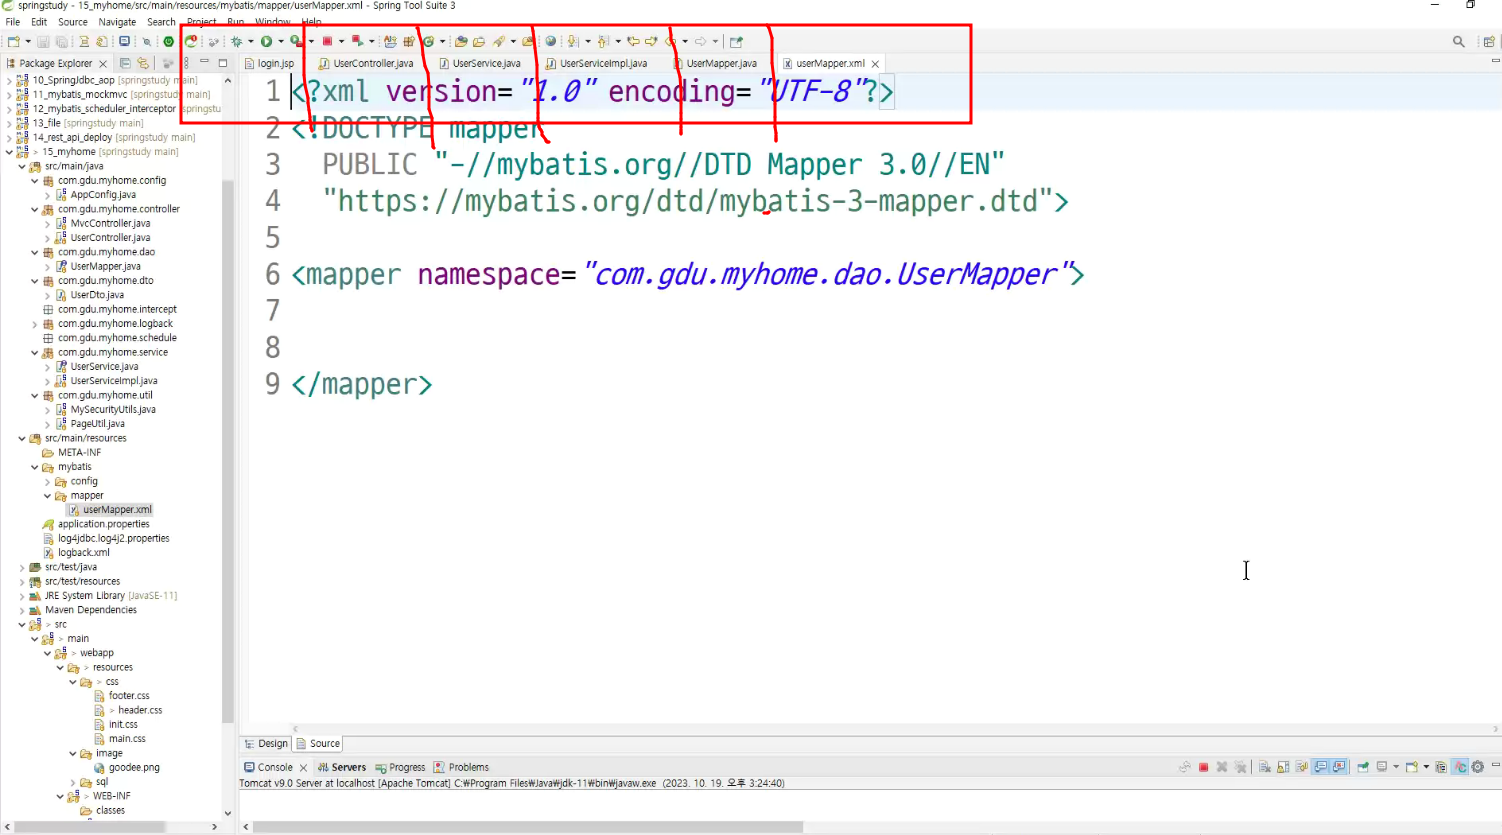Screen dimensions: 1502x835
Task: Click the green Boot Dashboard power icon
Action: 168,42
